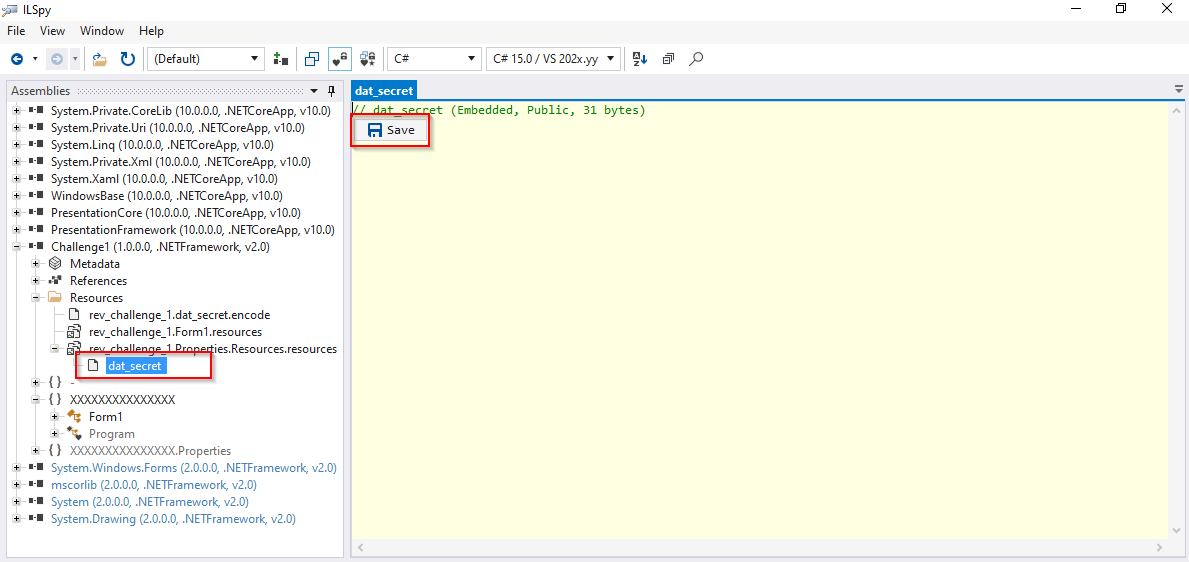
Task: Click the Save button
Action: point(391,130)
